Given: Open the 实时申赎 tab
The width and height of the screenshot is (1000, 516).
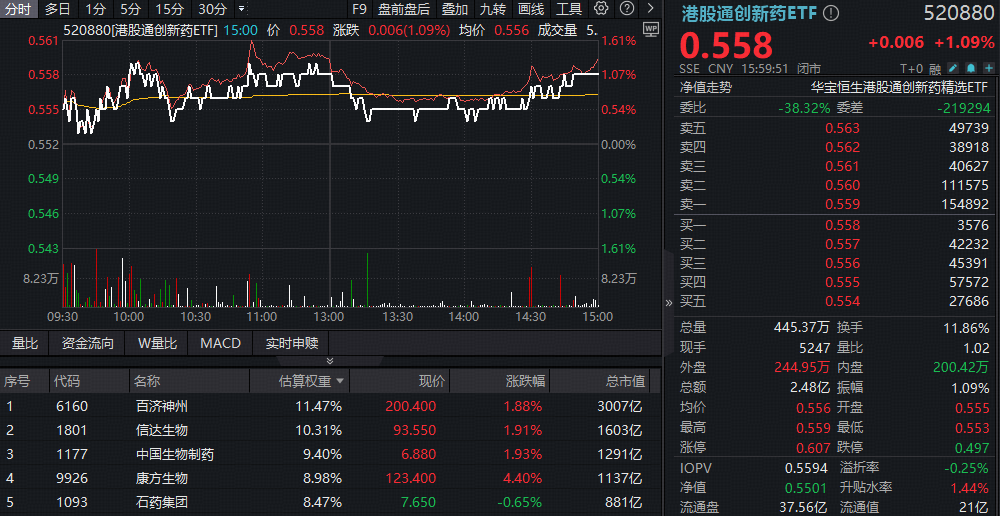Looking at the screenshot, I should point(292,343).
